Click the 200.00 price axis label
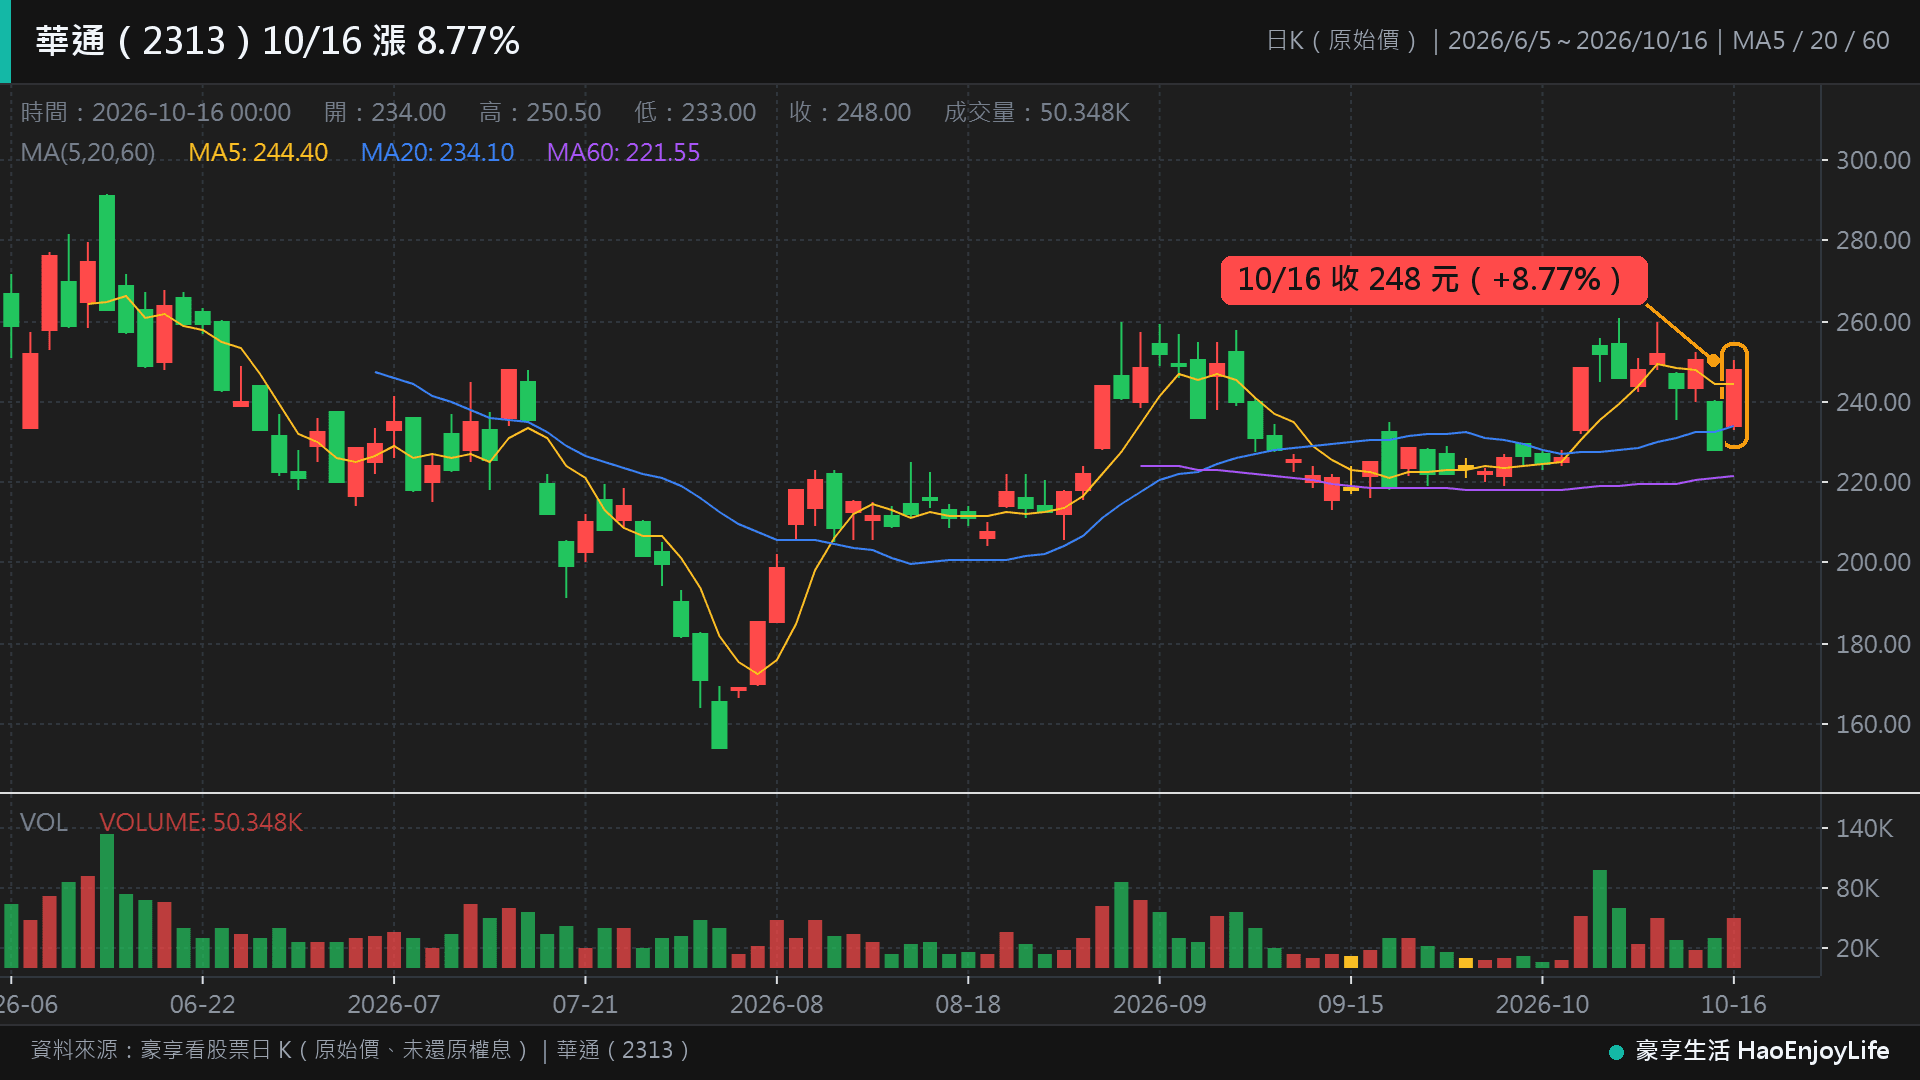 point(1873,562)
